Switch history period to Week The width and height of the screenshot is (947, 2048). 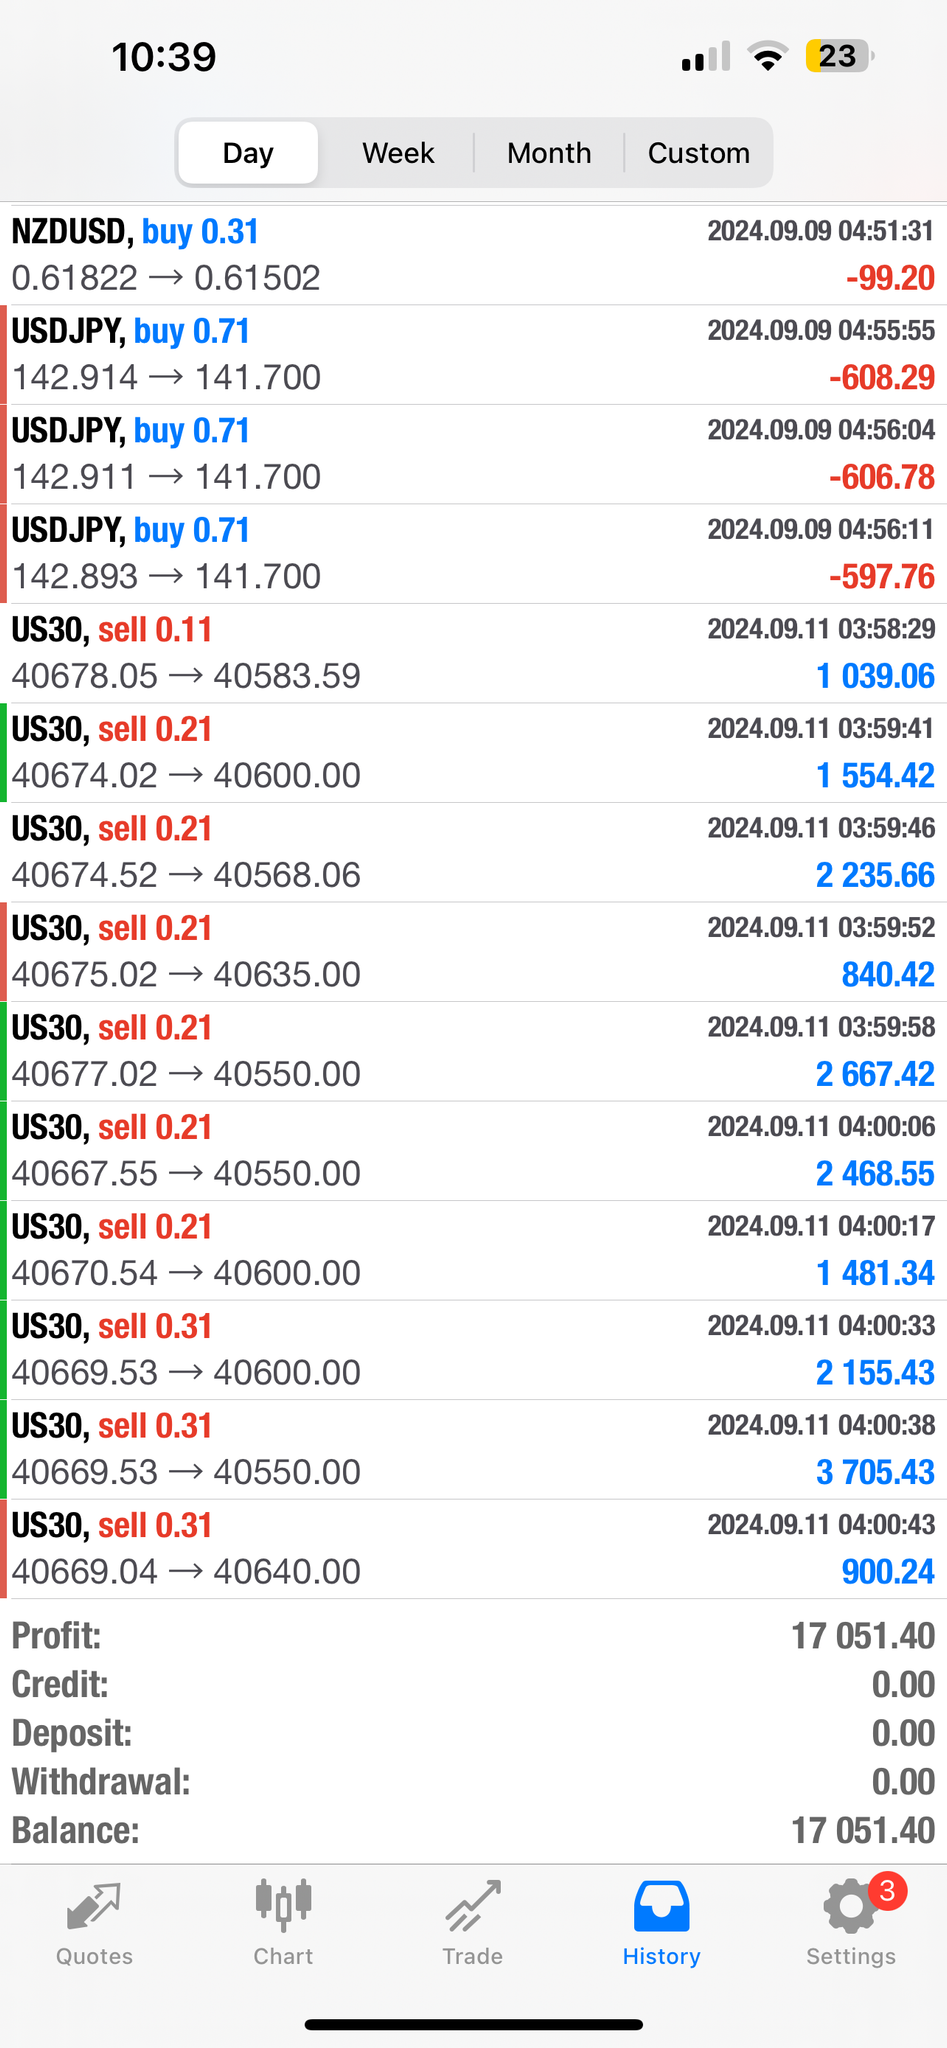398,153
